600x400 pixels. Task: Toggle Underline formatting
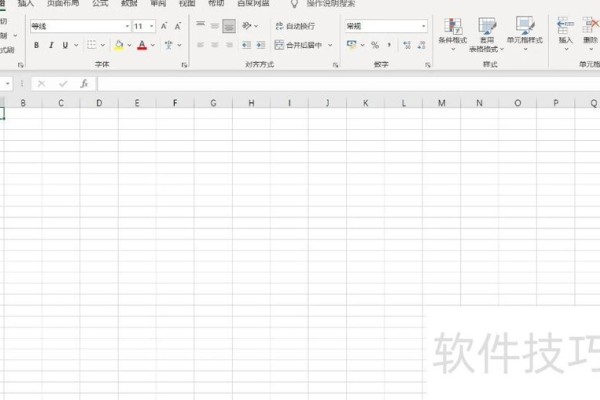point(65,45)
